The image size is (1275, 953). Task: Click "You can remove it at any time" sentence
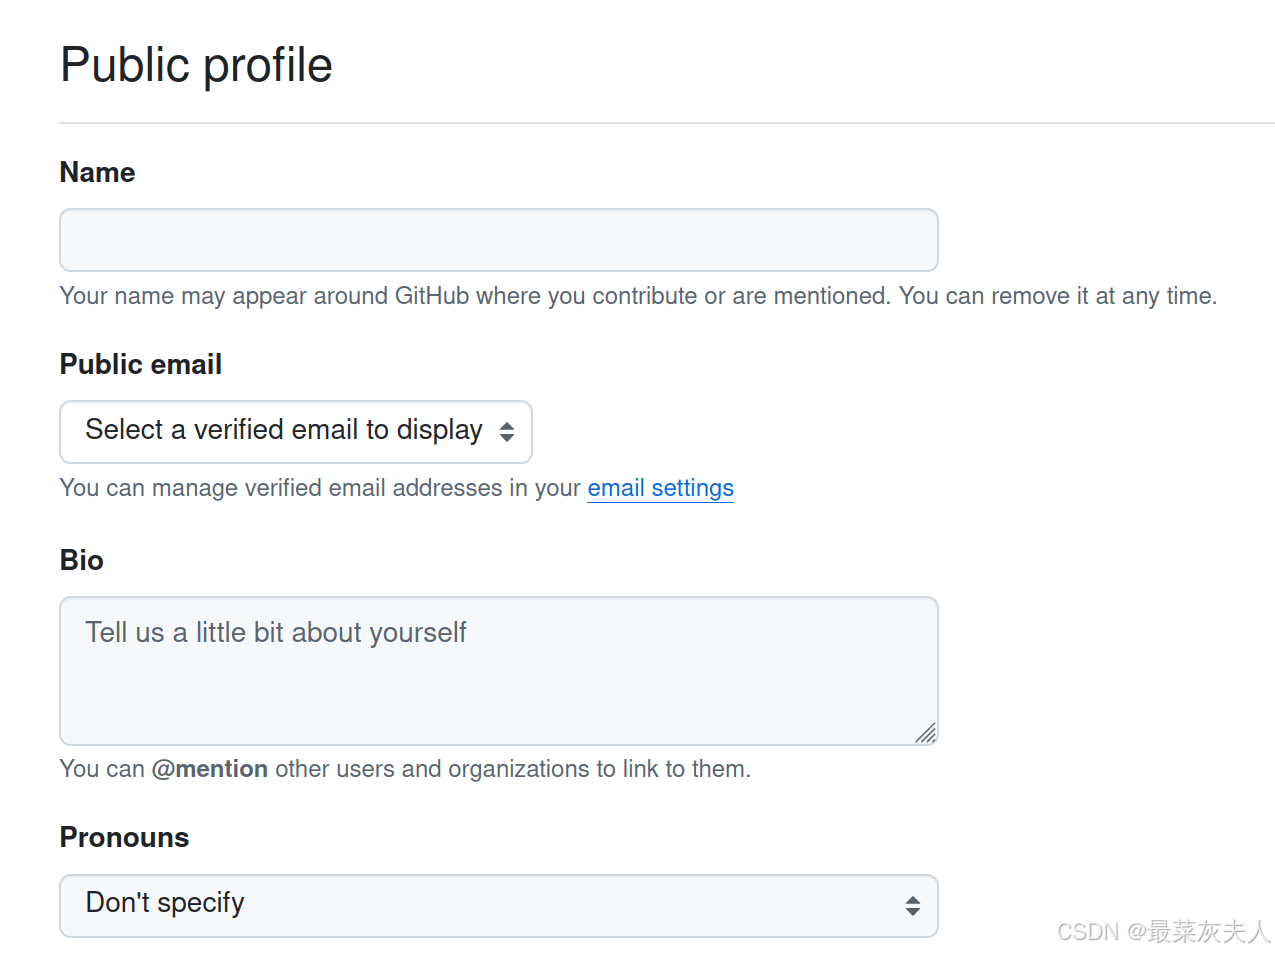[x=1057, y=296]
